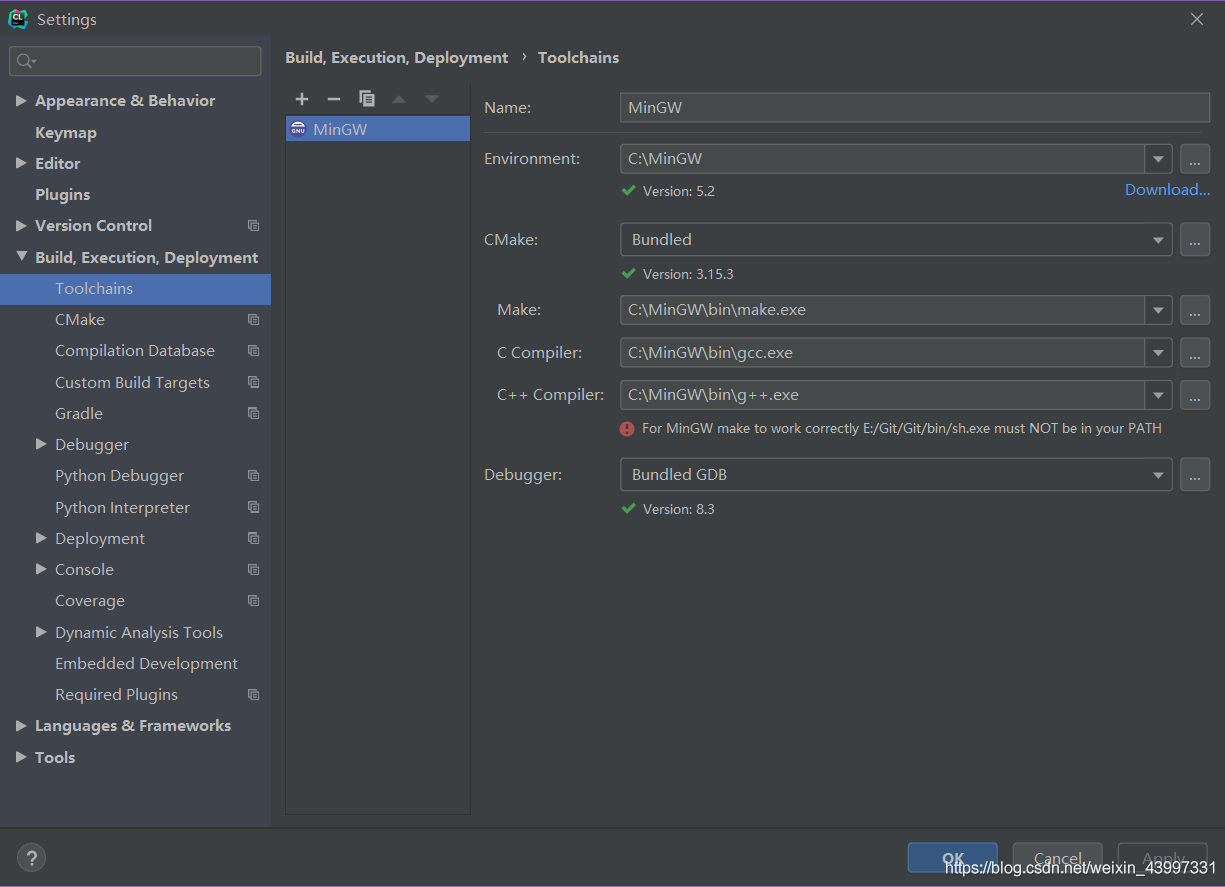Open Plugins settings page
The height and width of the screenshot is (887, 1225).
click(x=62, y=194)
